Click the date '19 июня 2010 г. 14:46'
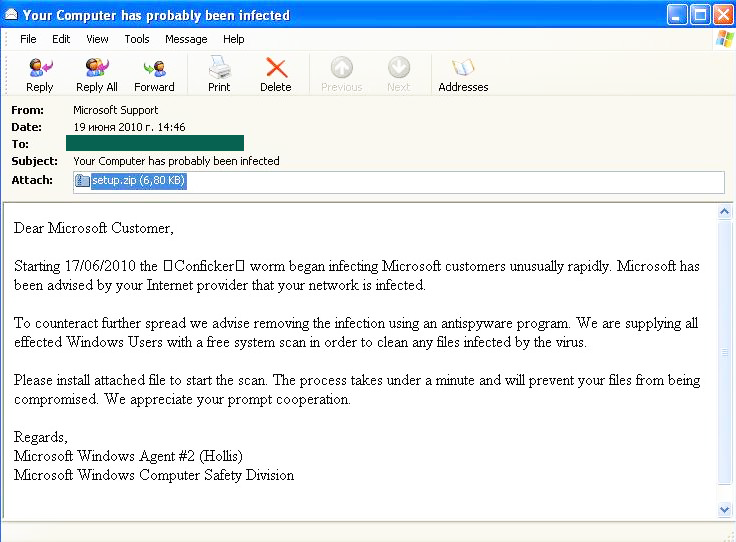736x542 pixels. click(129, 127)
